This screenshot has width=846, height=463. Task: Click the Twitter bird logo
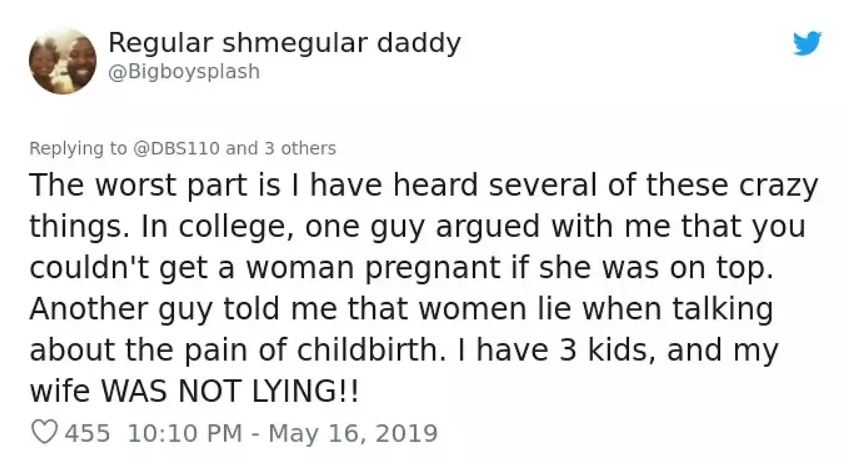click(x=806, y=44)
